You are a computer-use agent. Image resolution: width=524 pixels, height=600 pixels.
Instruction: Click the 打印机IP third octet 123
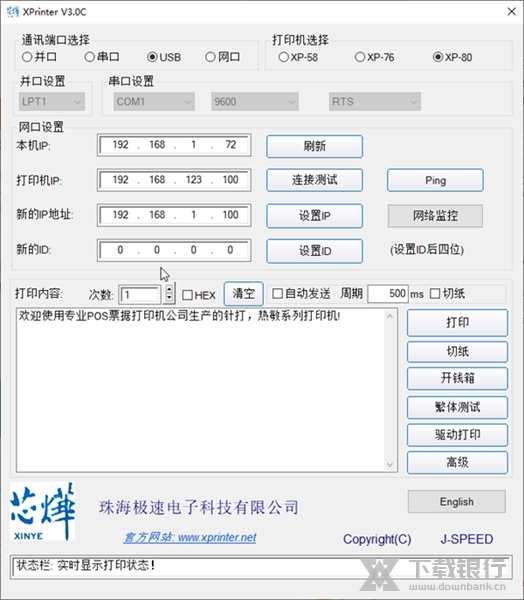click(194, 179)
